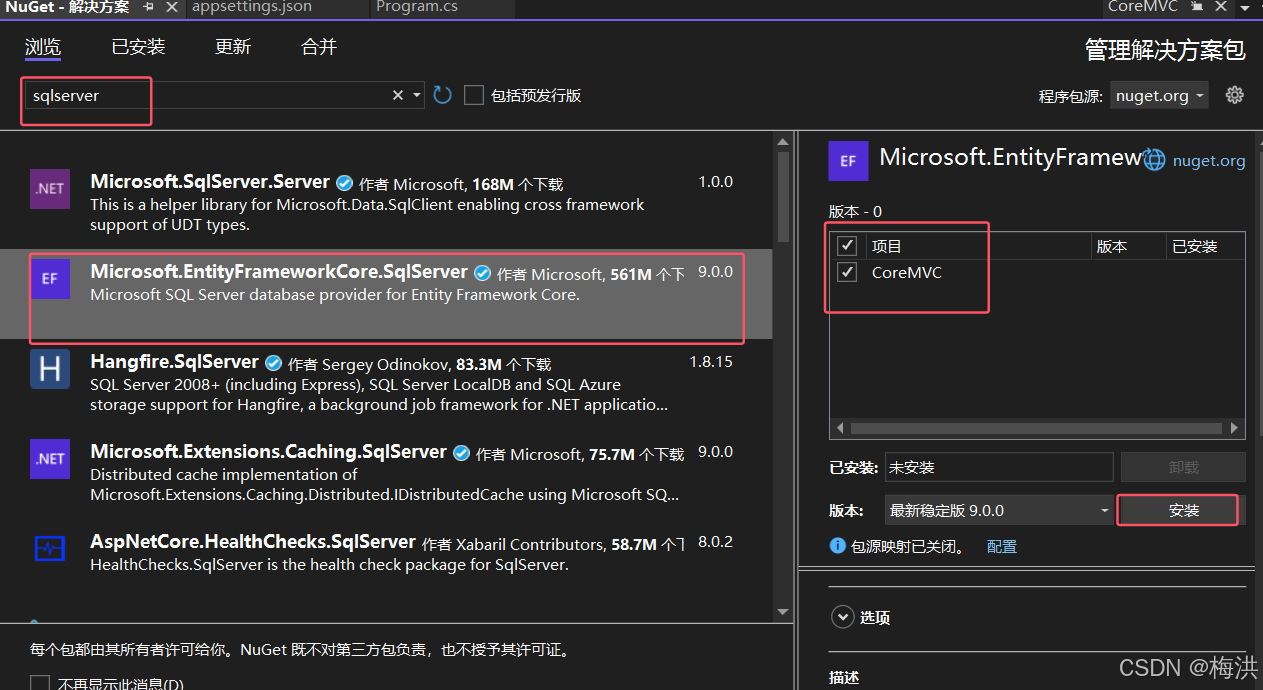Click the 卸载 uninstall button
Screen dimensions: 1263x690
1183,467
